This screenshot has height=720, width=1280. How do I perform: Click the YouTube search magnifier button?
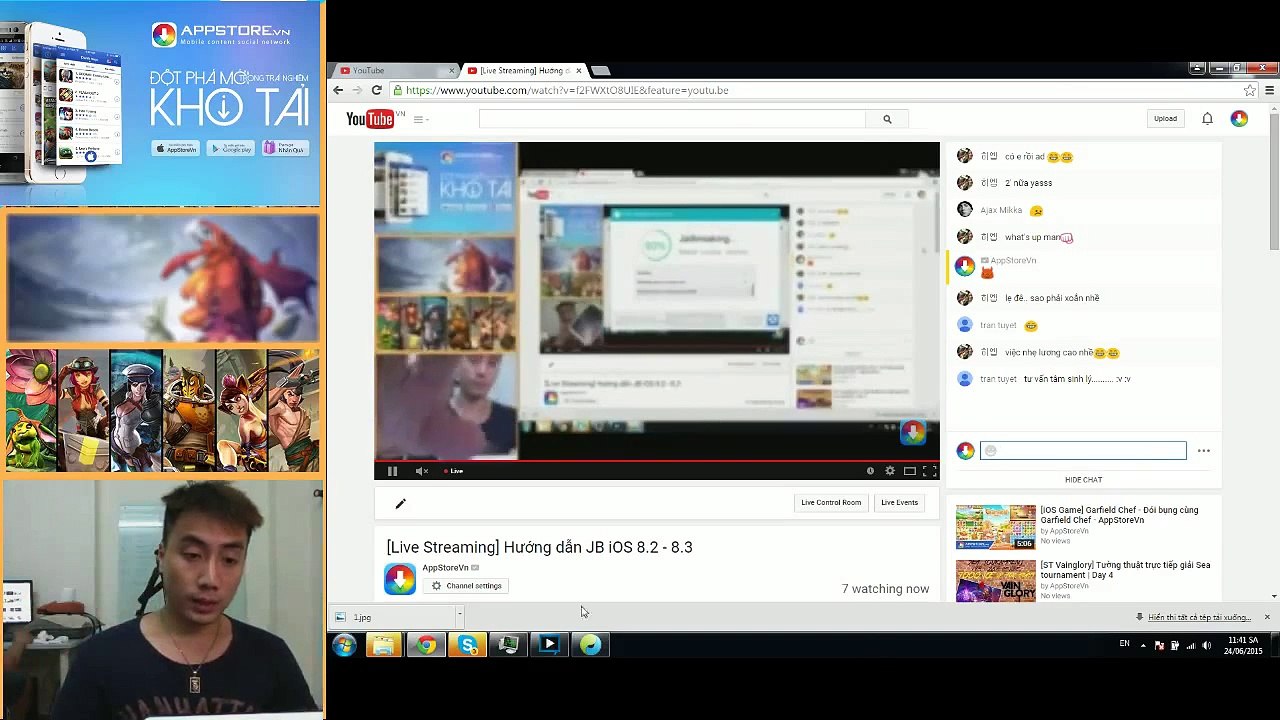pyautogui.click(x=887, y=119)
